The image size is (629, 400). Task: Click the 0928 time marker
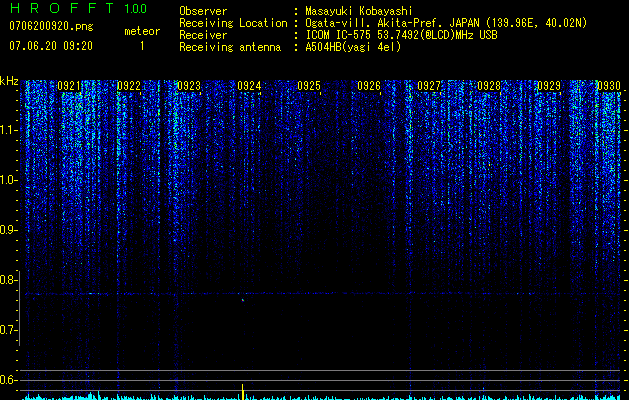pos(489,86)
